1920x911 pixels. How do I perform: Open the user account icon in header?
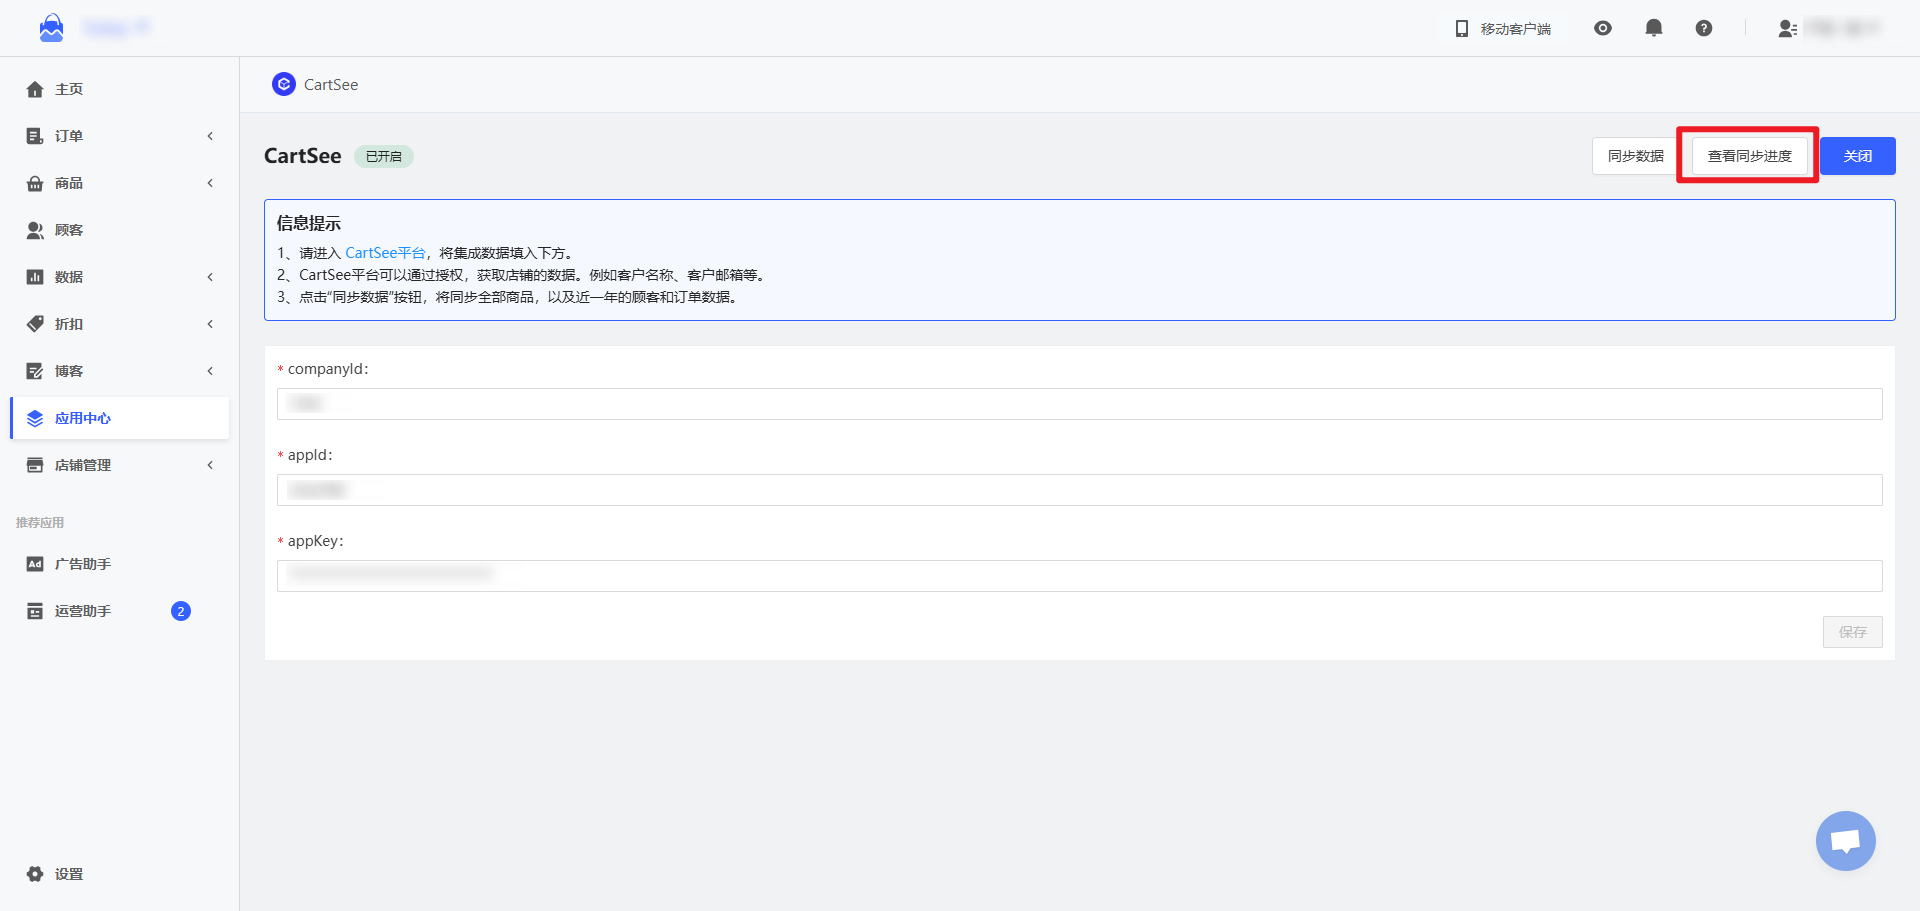coord(1787,29)
